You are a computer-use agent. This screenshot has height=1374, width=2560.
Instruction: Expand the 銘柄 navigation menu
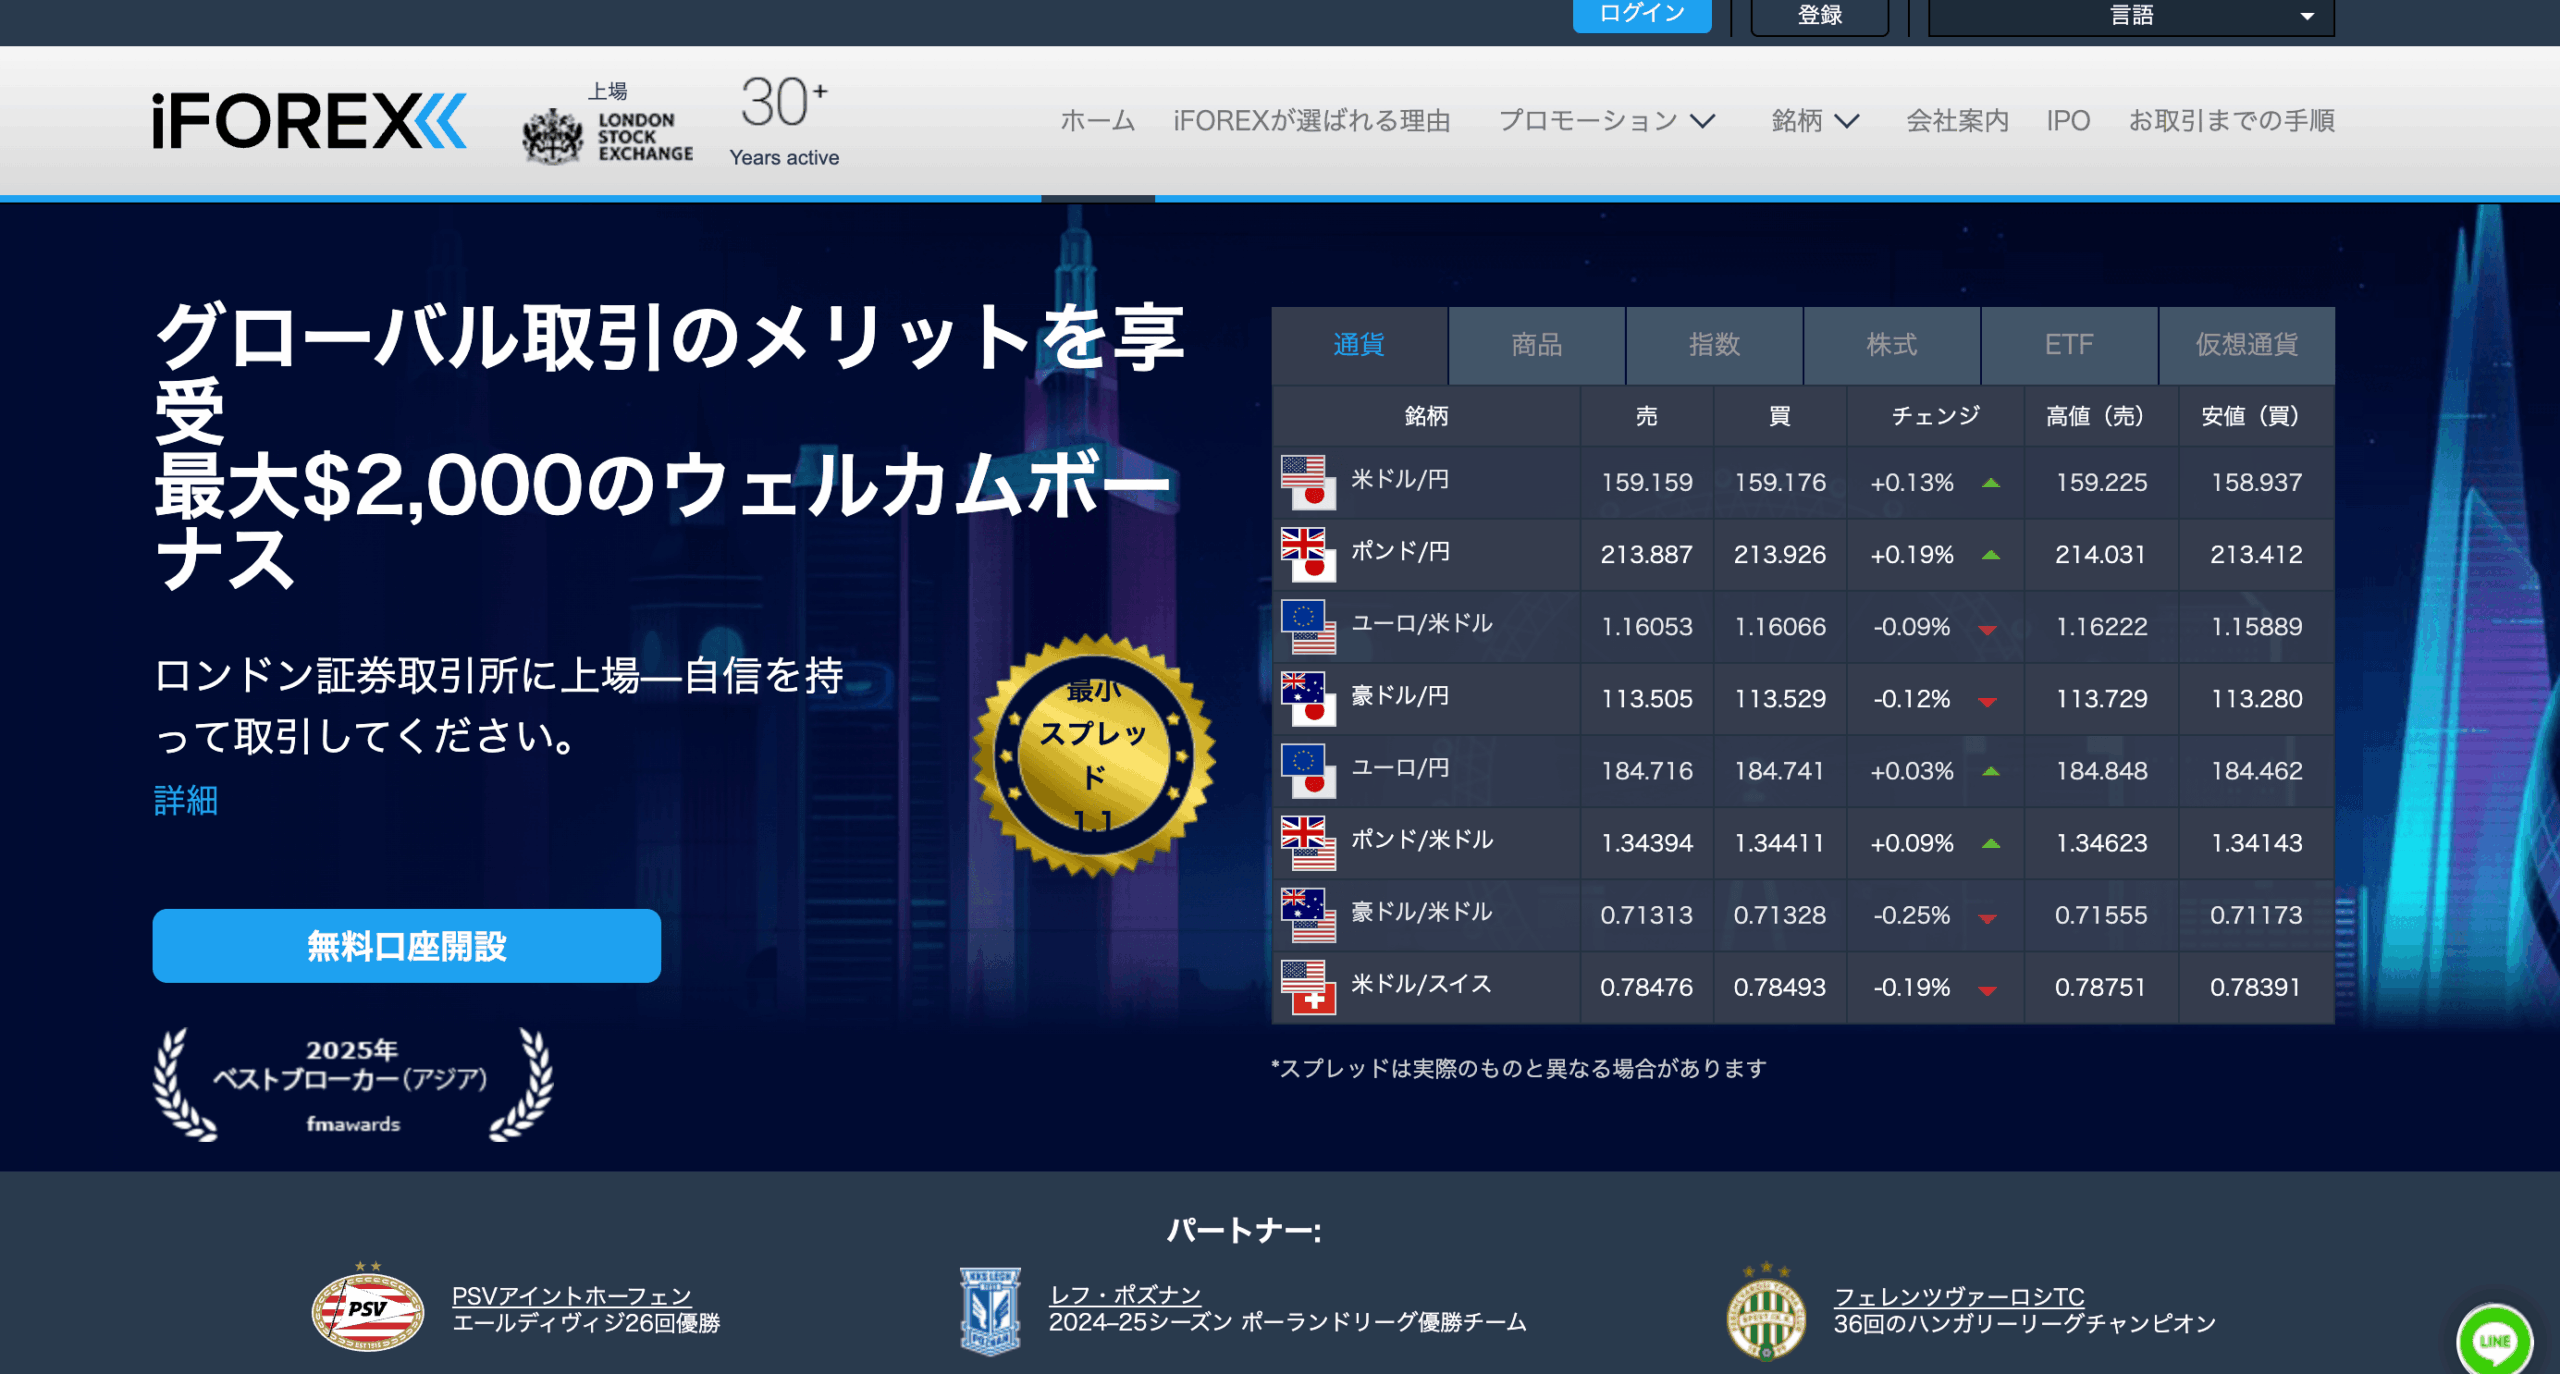click(x=1815, y=121)
